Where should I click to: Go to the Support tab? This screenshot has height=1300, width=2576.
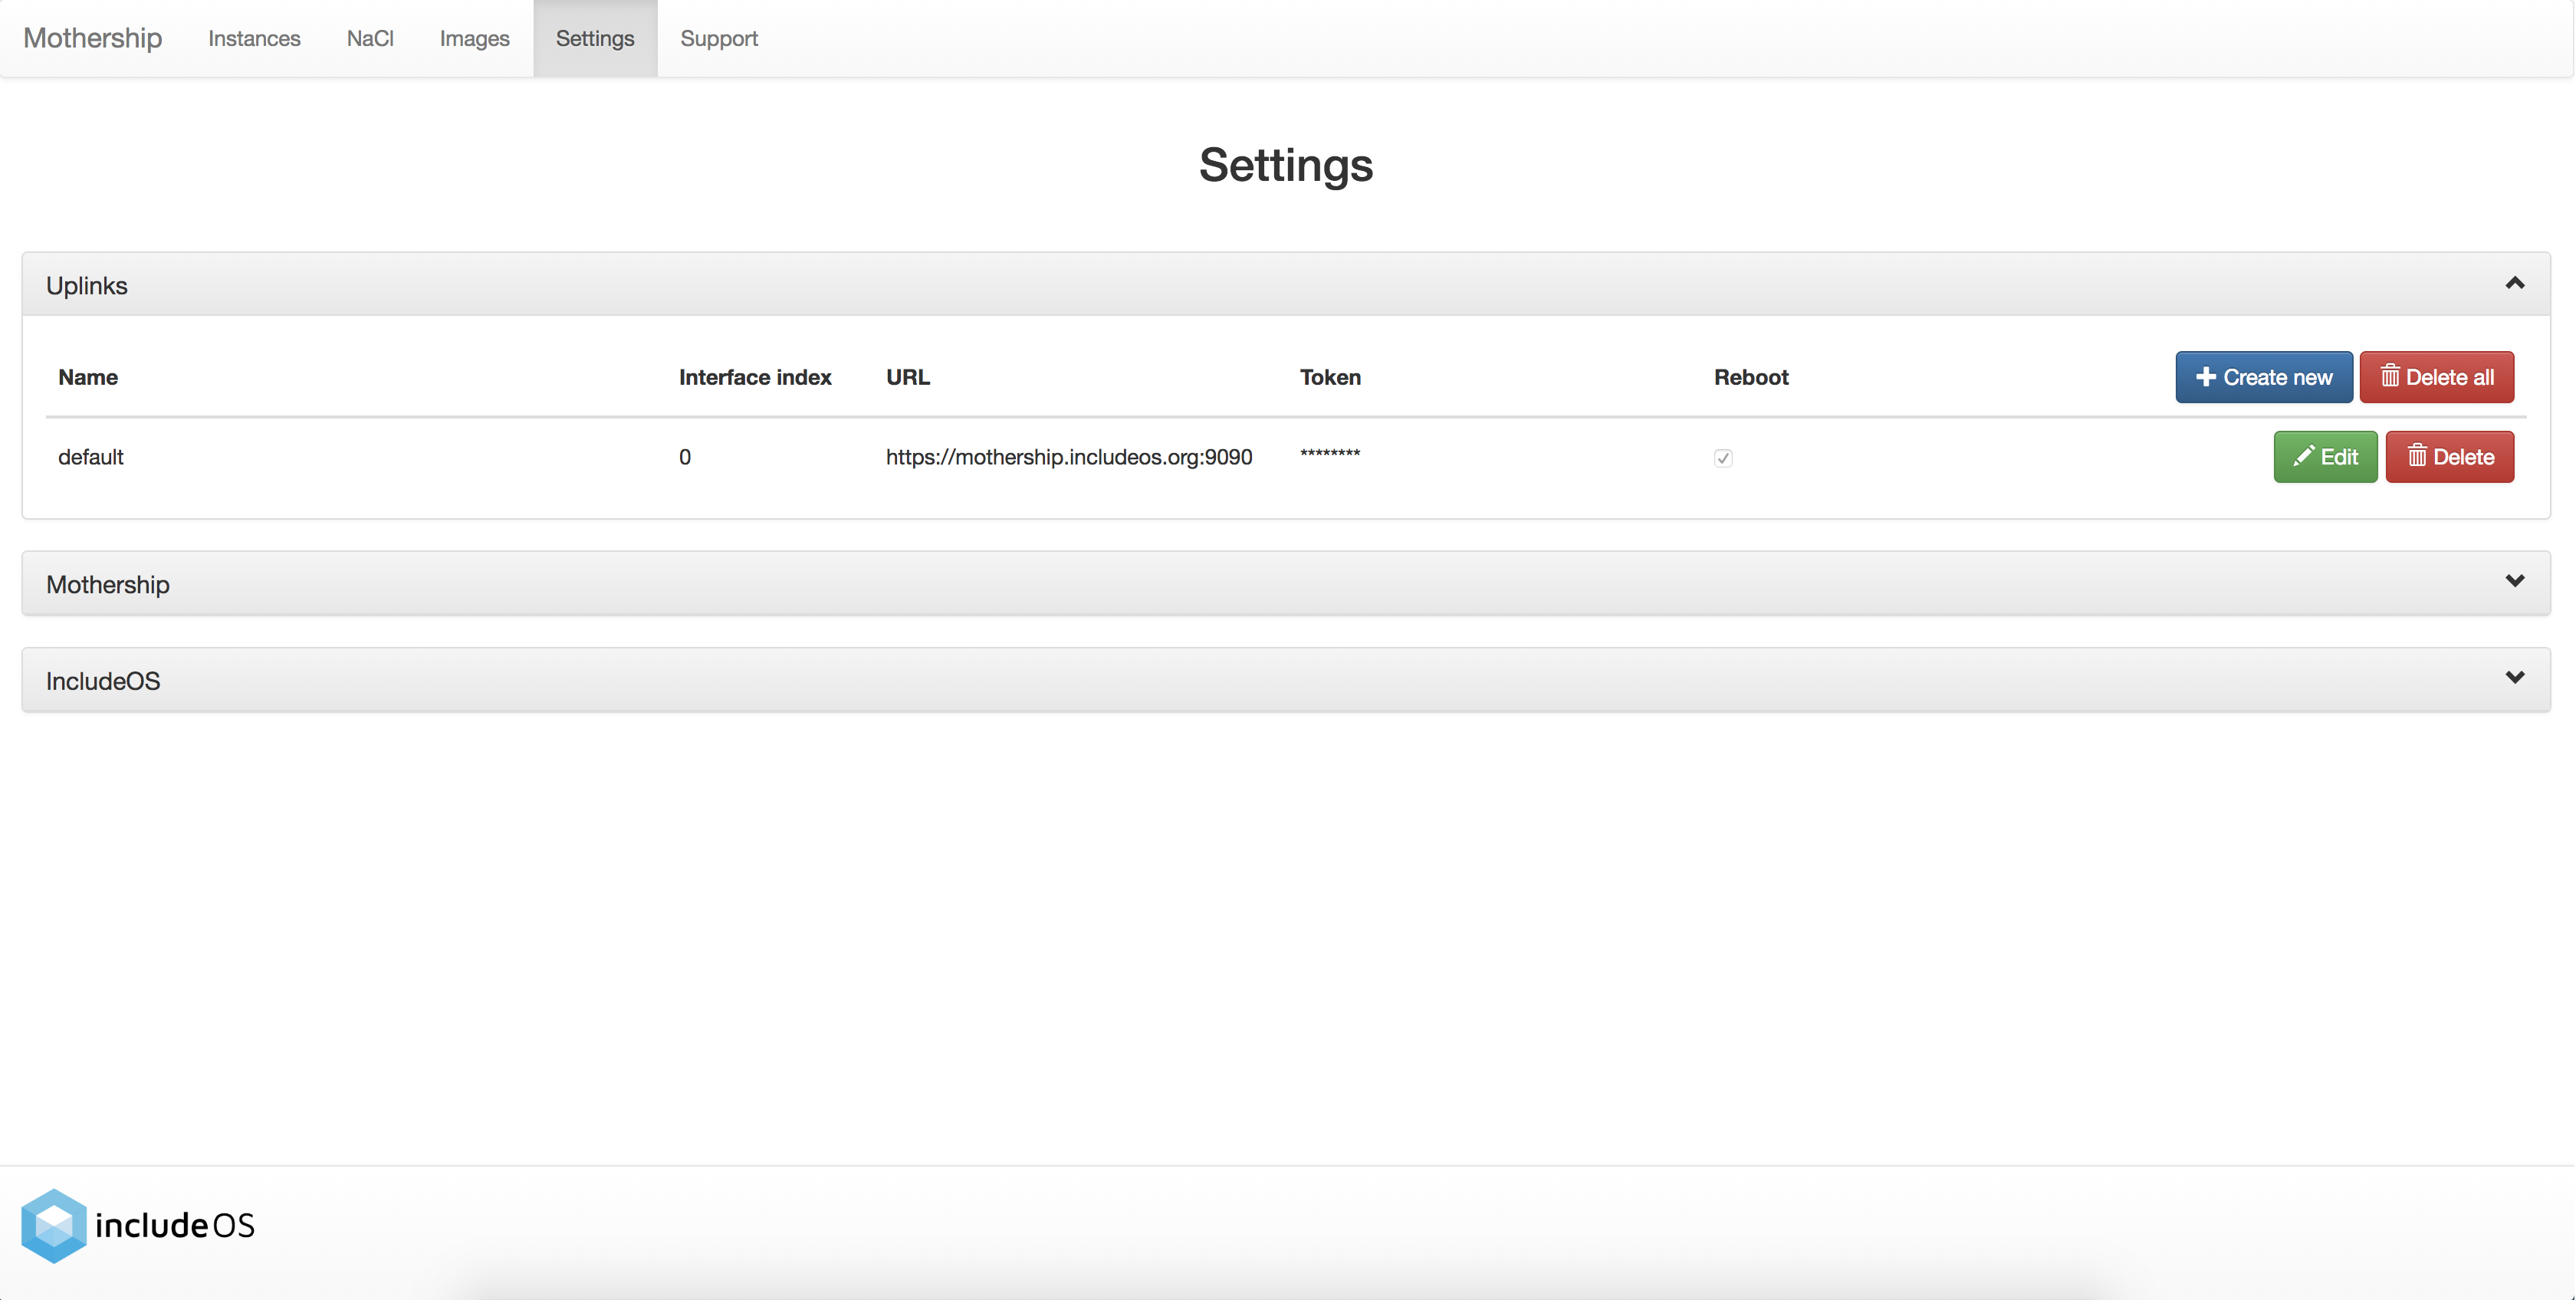tap(719, 38)
